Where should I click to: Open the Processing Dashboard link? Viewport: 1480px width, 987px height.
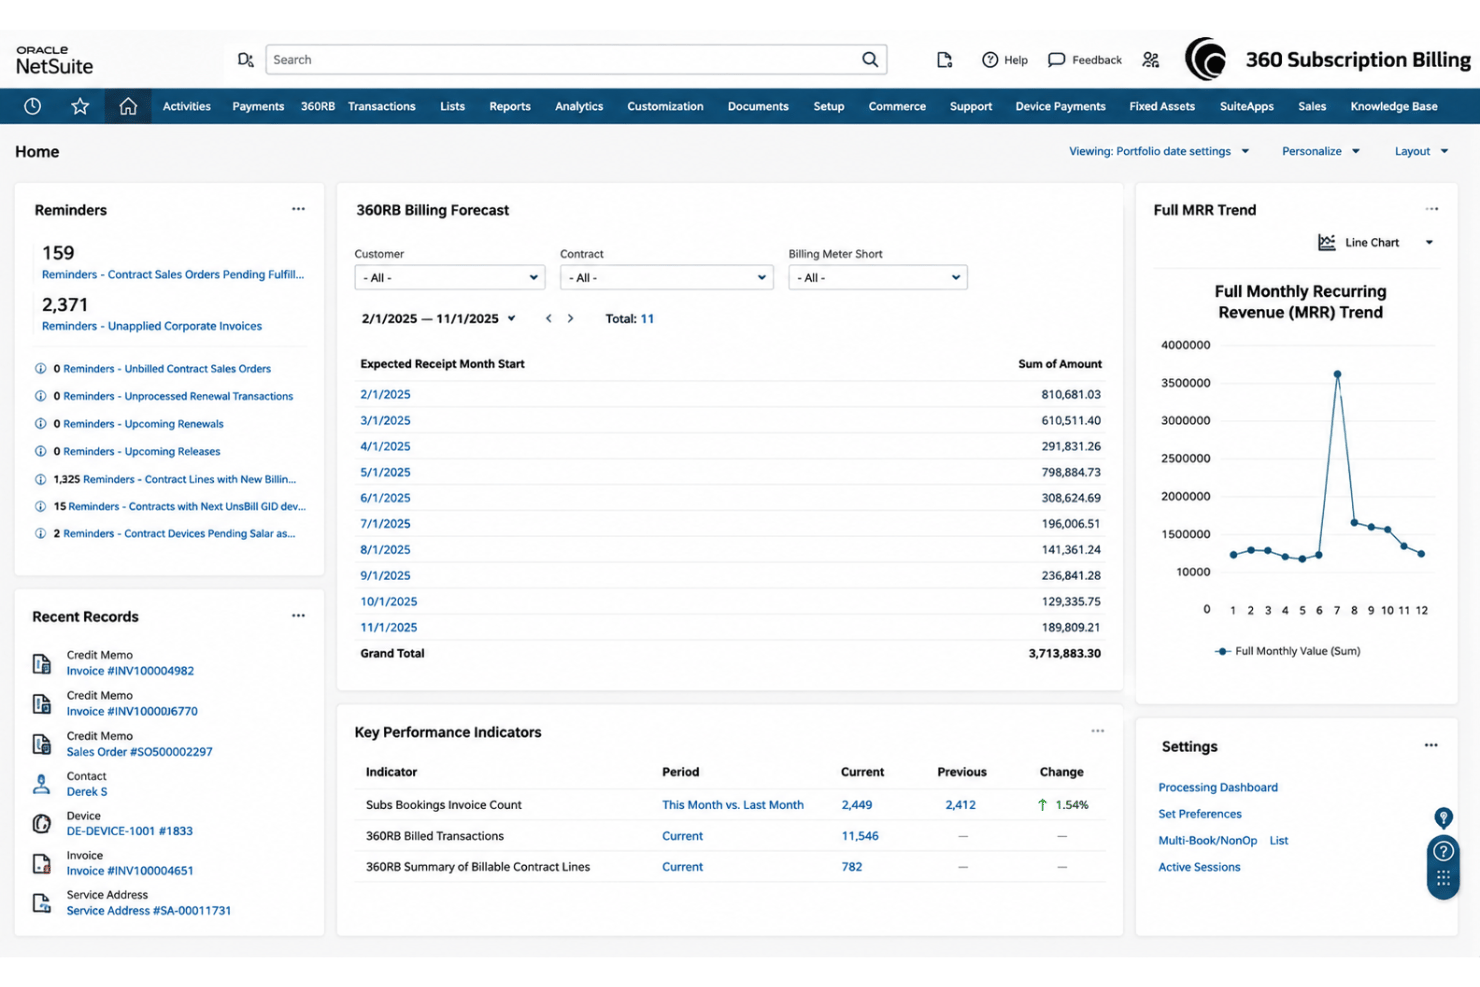[x=1218, y=787]
